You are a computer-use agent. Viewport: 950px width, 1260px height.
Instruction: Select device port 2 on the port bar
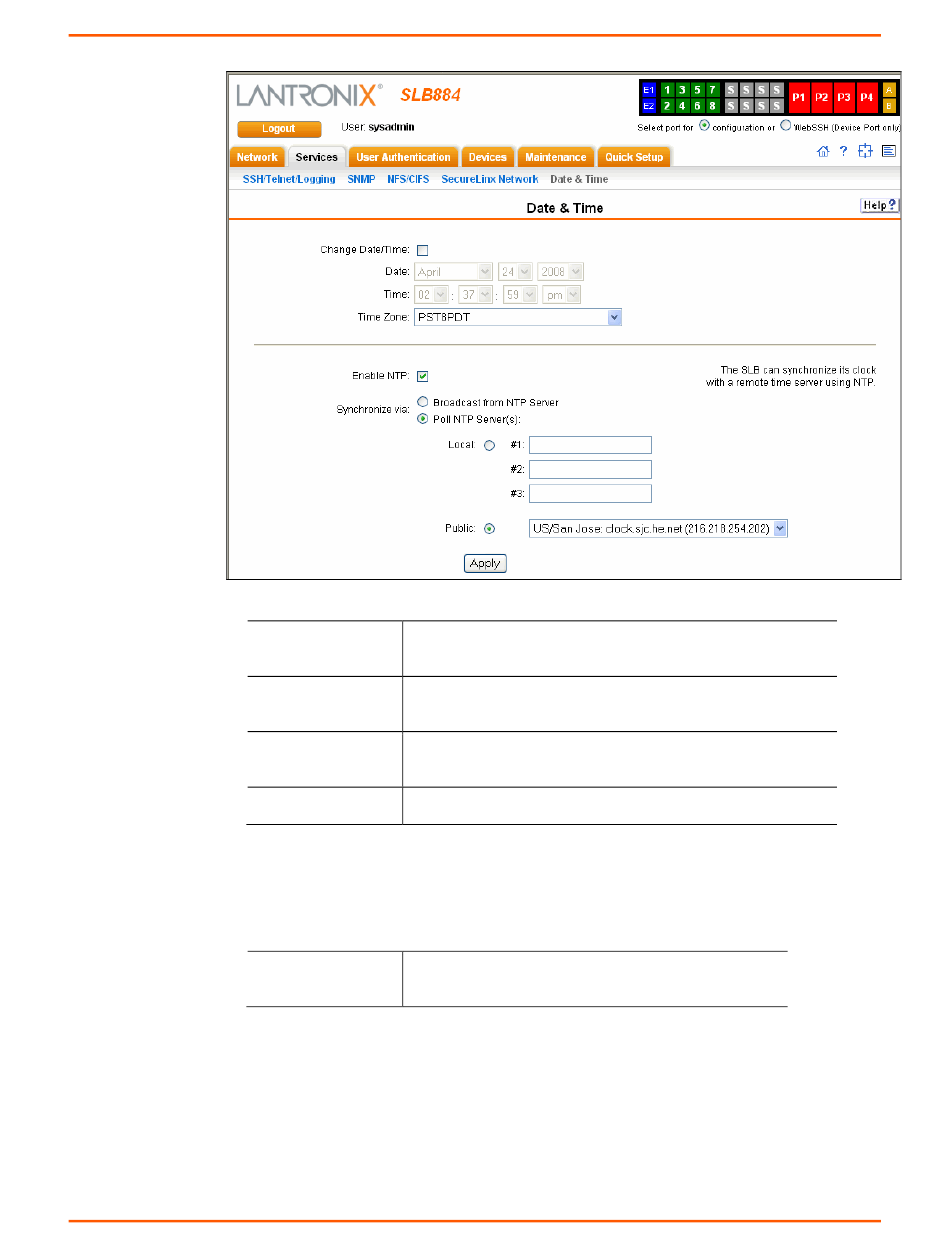point(667,105)
